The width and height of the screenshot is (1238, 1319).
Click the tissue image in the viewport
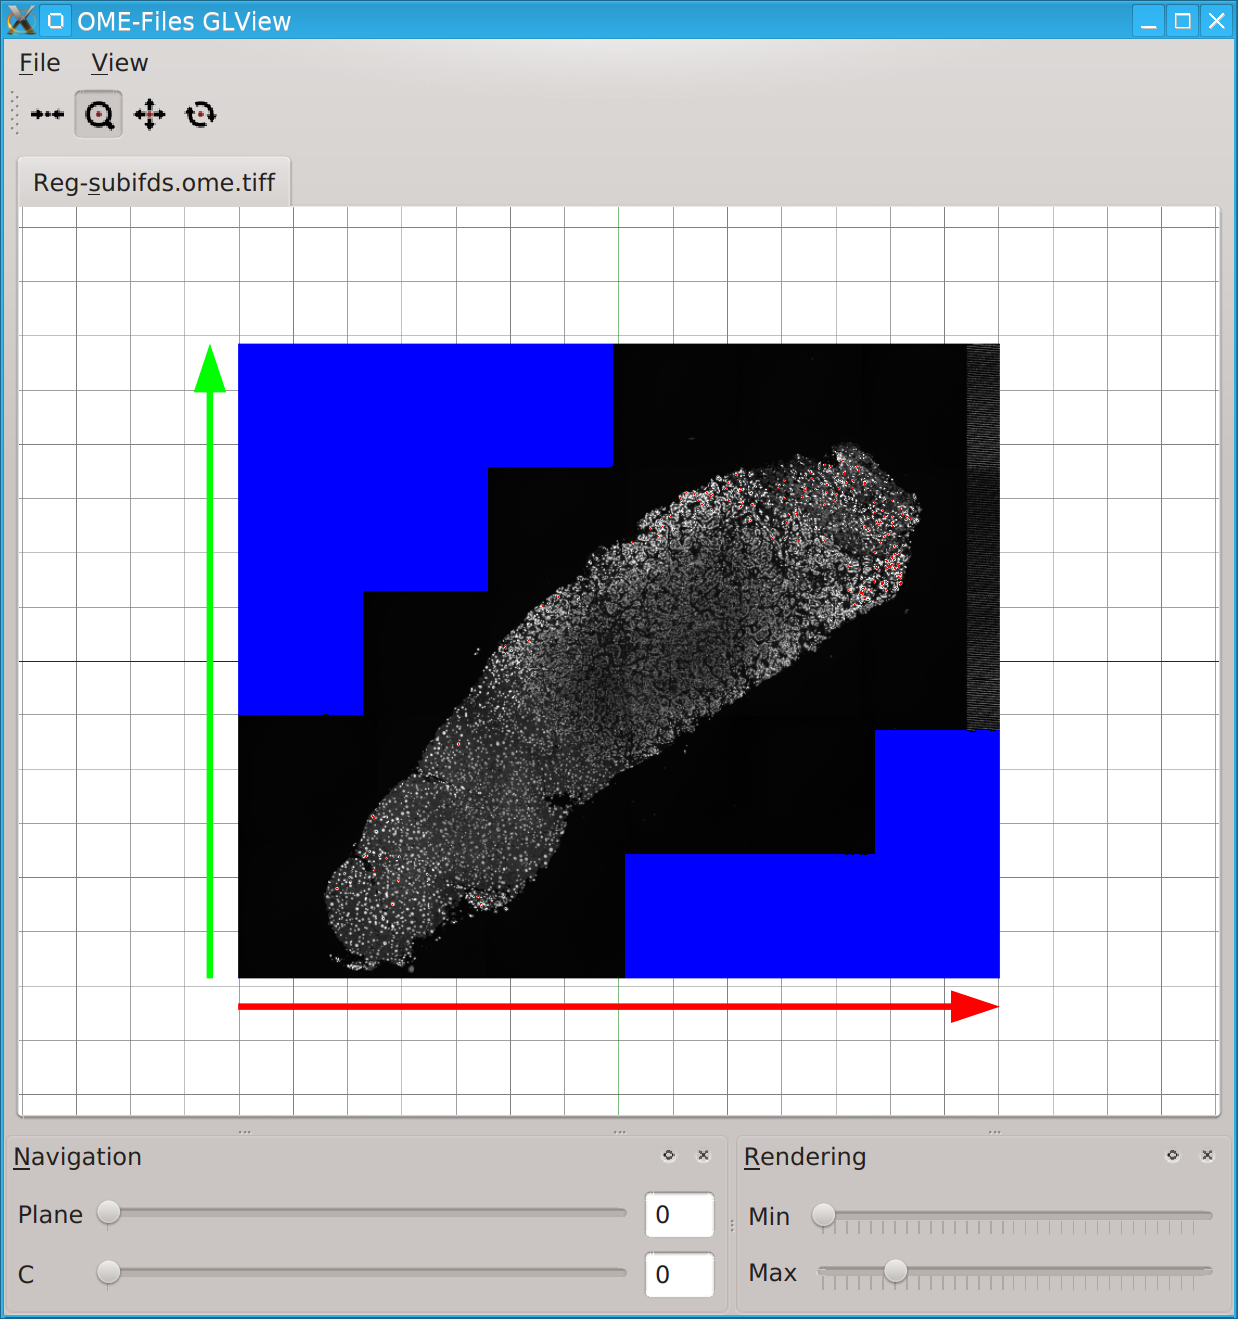pyautogui.click(x=619, y=661)
